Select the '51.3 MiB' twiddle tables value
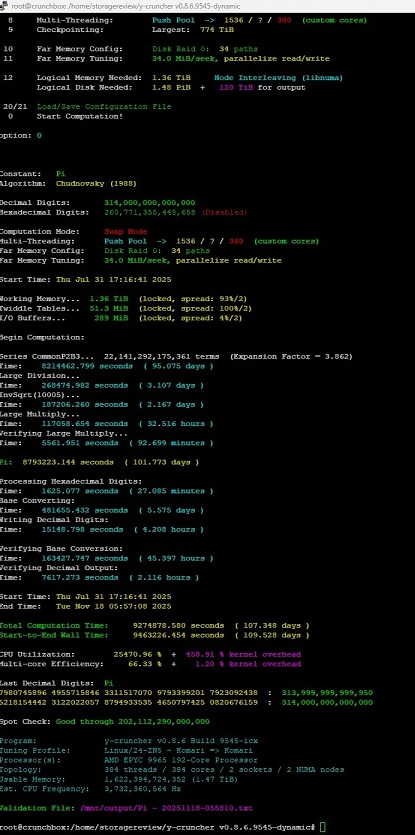Viewport: 415px width, 835px height. coord(111,309)
